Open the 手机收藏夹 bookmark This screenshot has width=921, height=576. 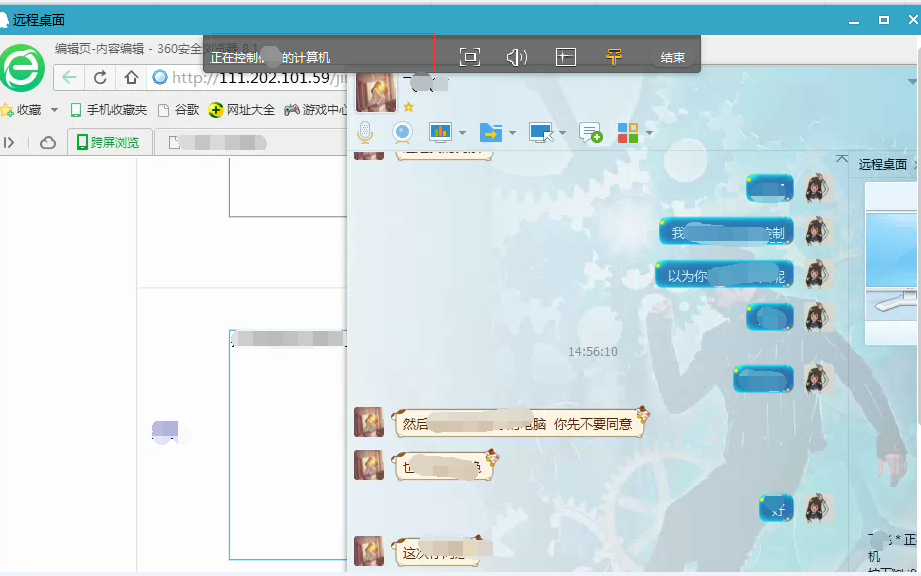pos(109,110)
